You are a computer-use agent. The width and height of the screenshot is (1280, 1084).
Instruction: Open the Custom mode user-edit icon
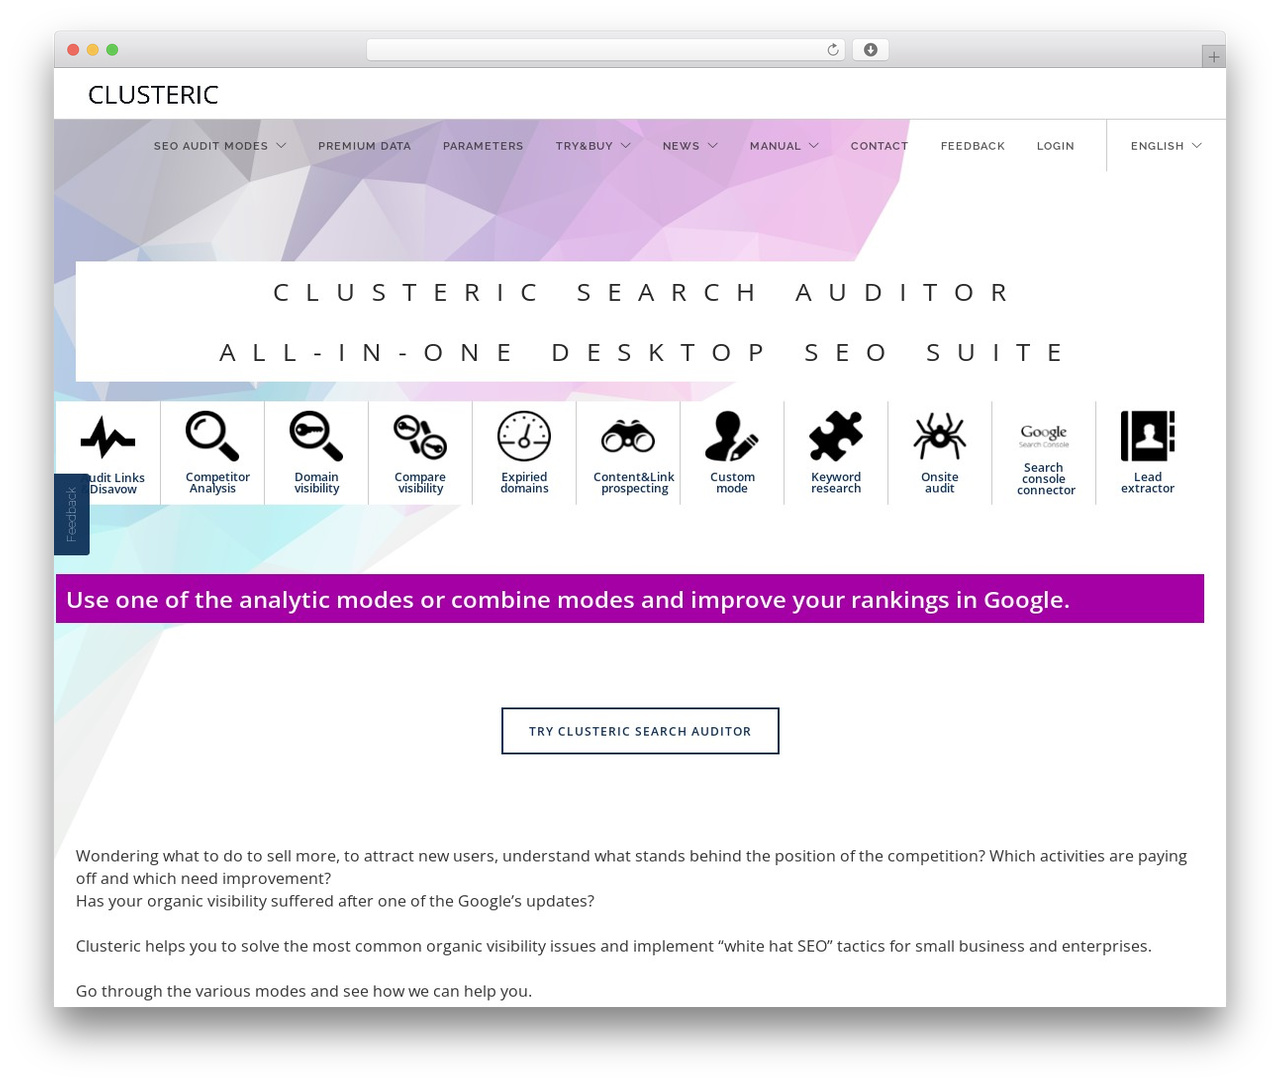pyautogui.click(x=732, y=436)
